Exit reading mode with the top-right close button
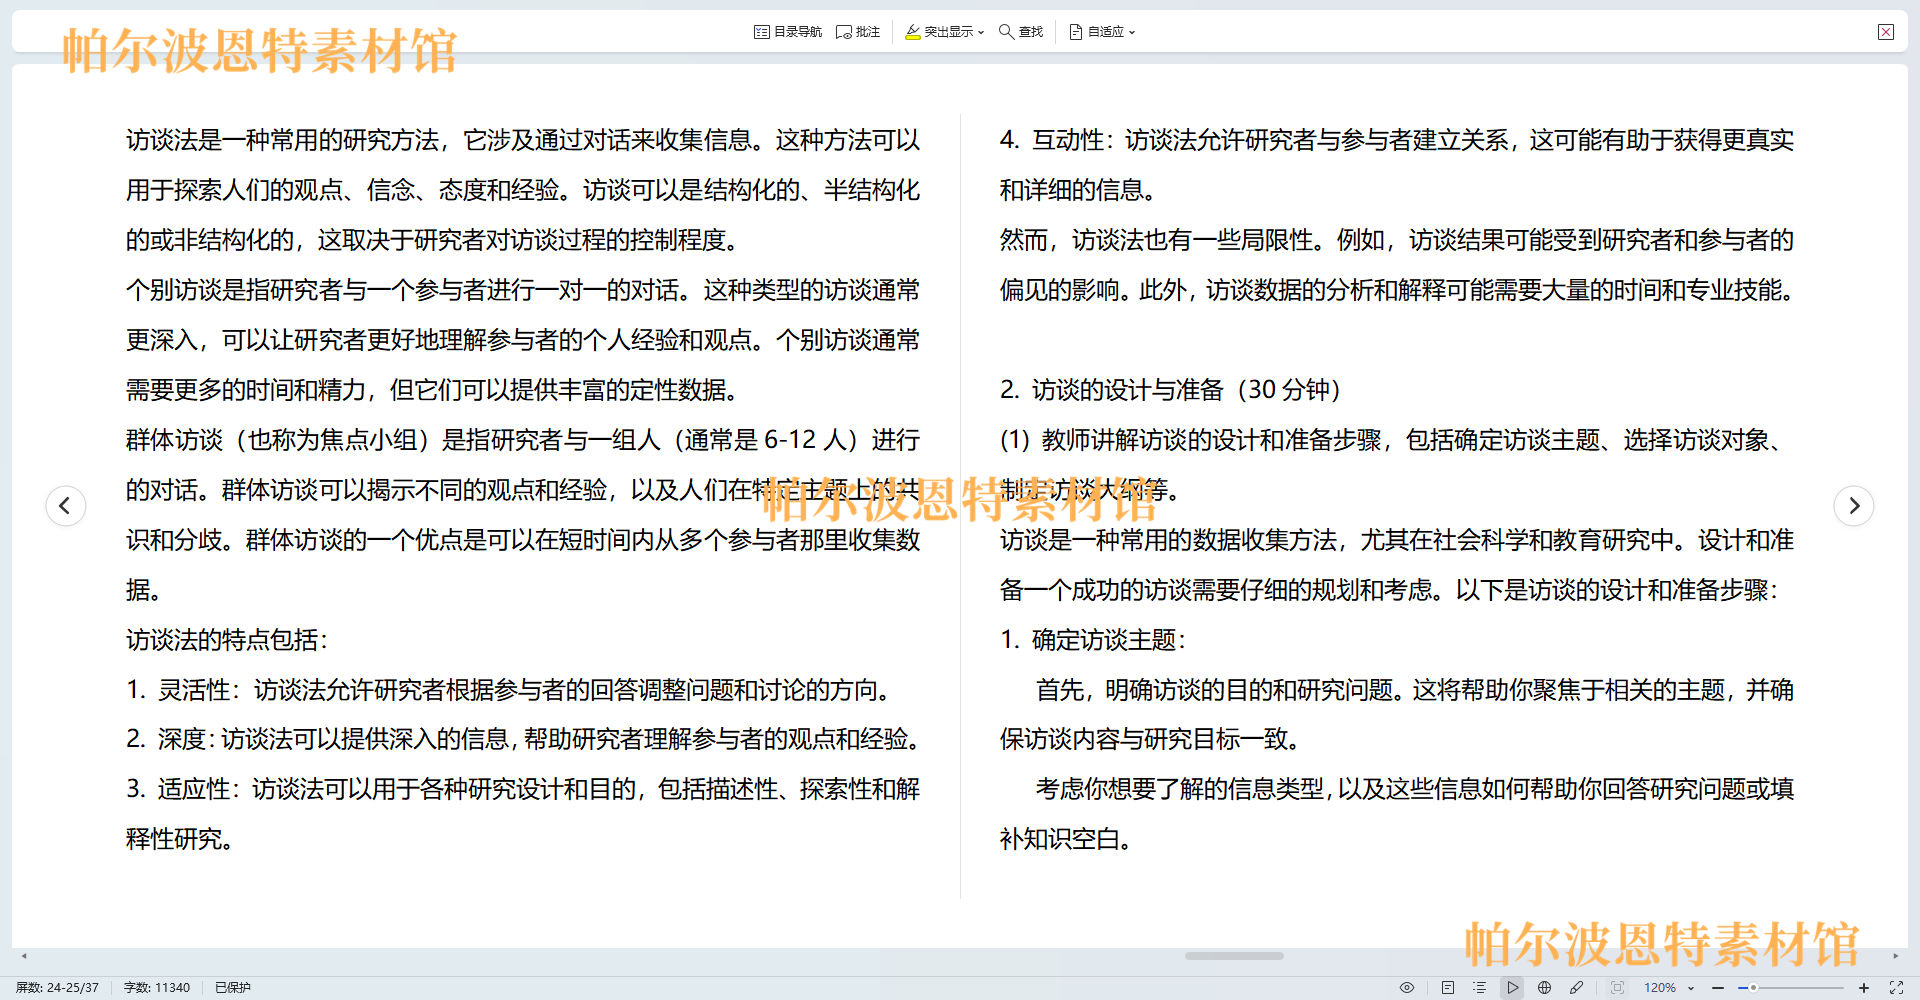The image size is (1920, 1000). tap(1886, 32)
